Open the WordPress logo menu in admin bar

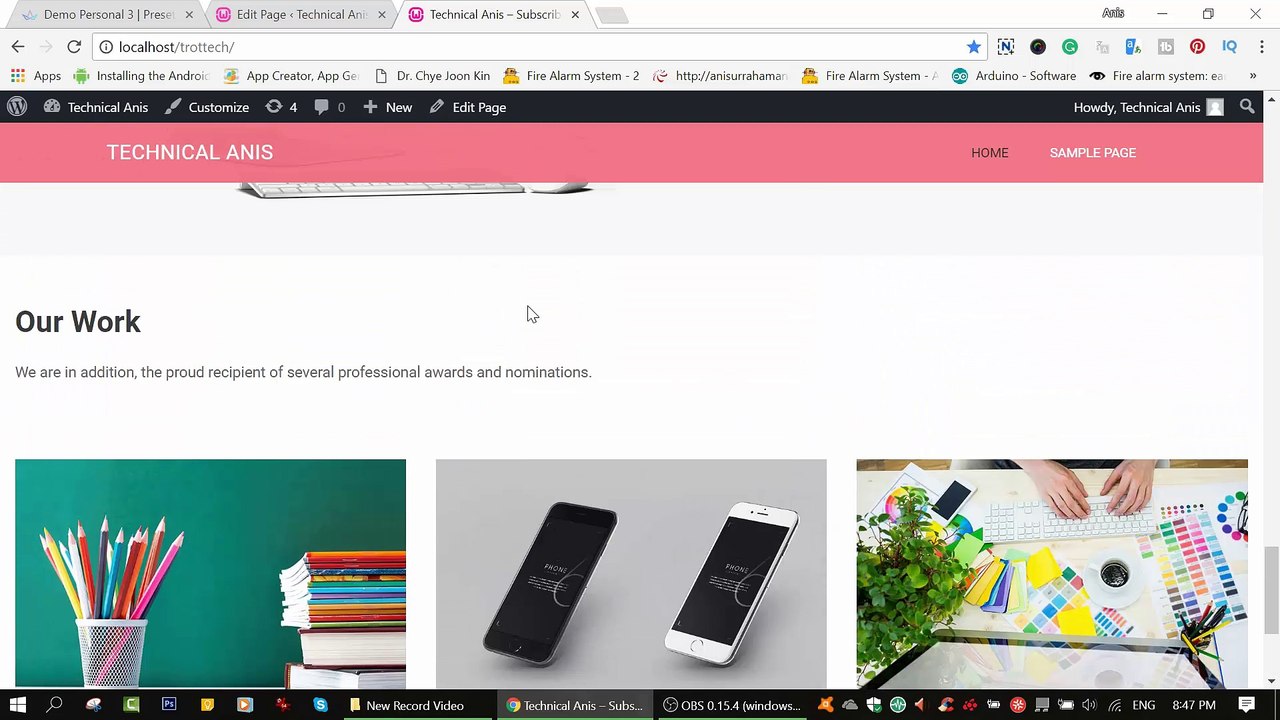16,107
